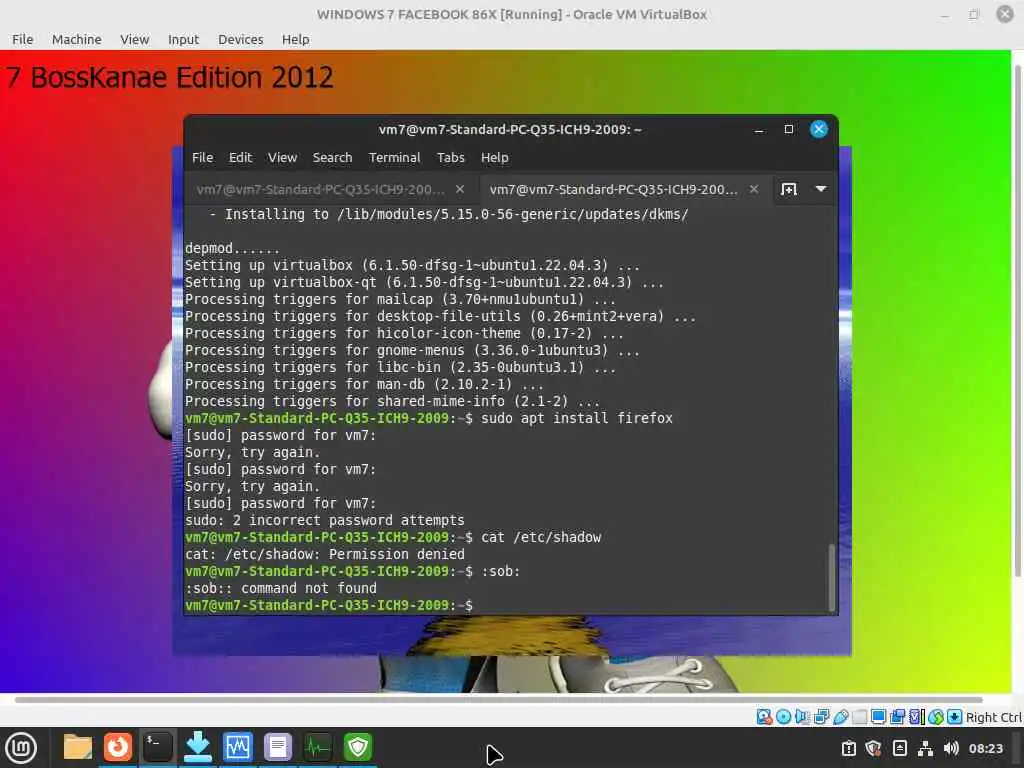This screenshot has width=1024, height=768.
Task: Click 'cat: /etc/shadow: Permission denied' output
Action: click(x=325, y=554)
